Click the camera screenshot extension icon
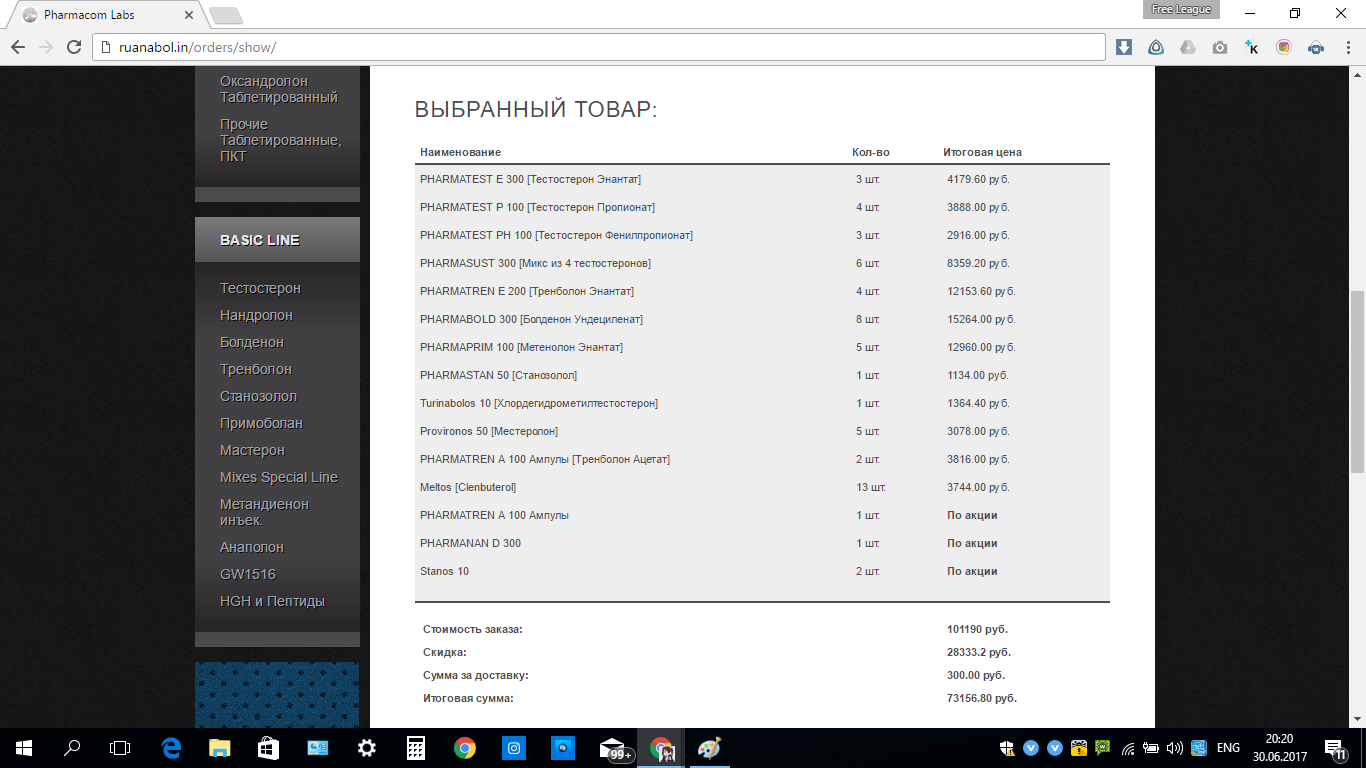The image size is (1366, 768). click(1220, 47)
